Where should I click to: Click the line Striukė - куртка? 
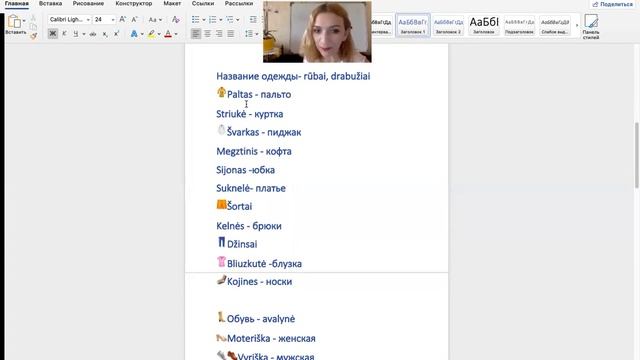(x=250, y=114)
